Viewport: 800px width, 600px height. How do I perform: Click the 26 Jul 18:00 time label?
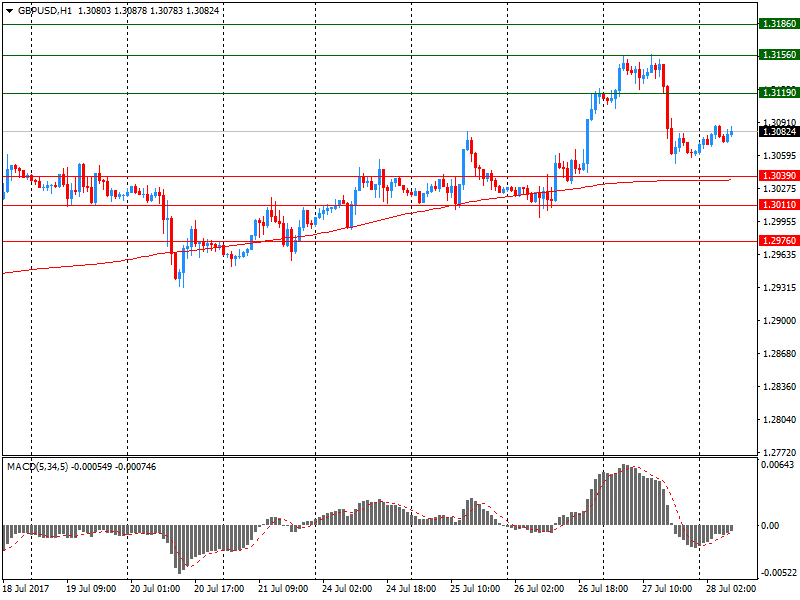tap(603, 588)
